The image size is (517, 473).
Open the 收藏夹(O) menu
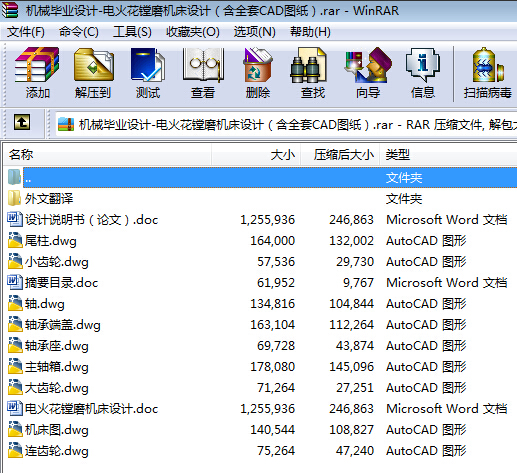click(193, 32)
